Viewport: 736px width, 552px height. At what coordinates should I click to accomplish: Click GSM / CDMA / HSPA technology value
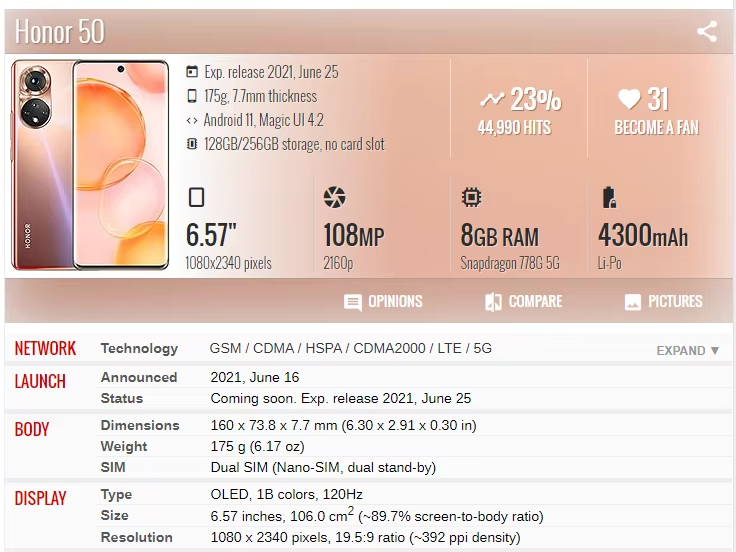point(351,348)
